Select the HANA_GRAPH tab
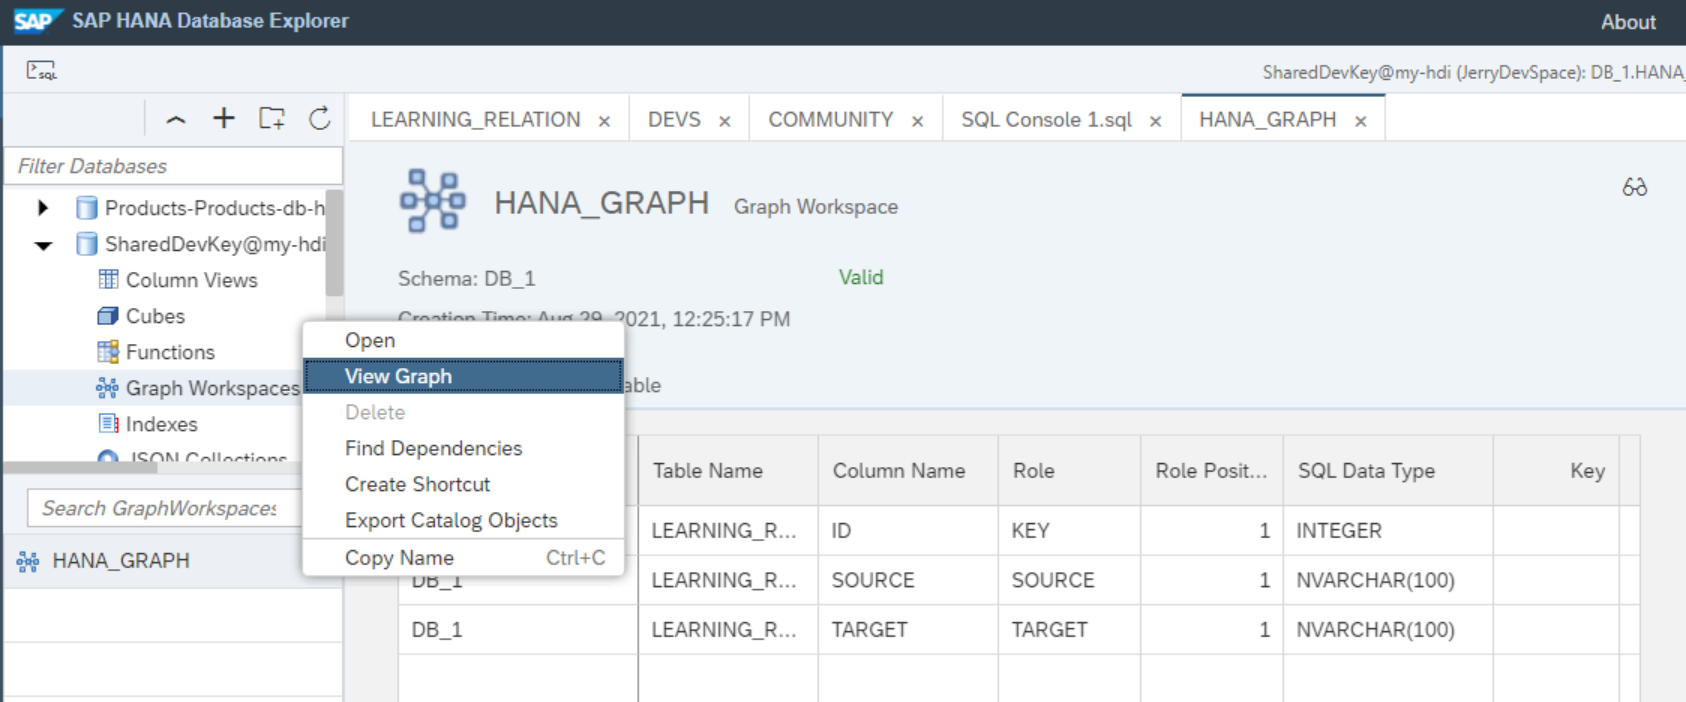The image size is (1686, 702). click(1267, 120)
